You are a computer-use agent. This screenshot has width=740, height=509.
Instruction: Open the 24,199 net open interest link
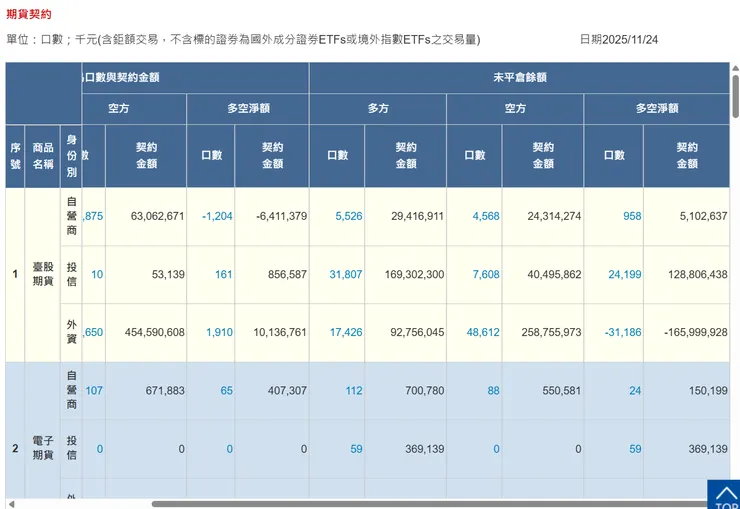[624, 274]
